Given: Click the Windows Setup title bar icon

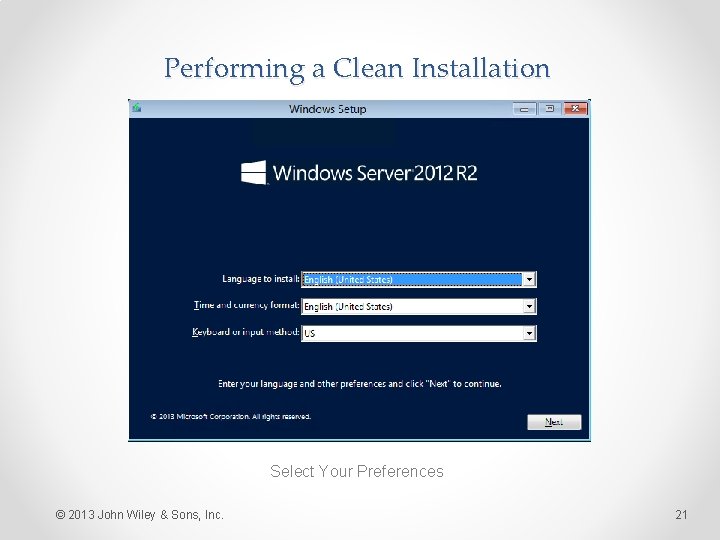Looking at the screenshot, I should click(137, 108).
